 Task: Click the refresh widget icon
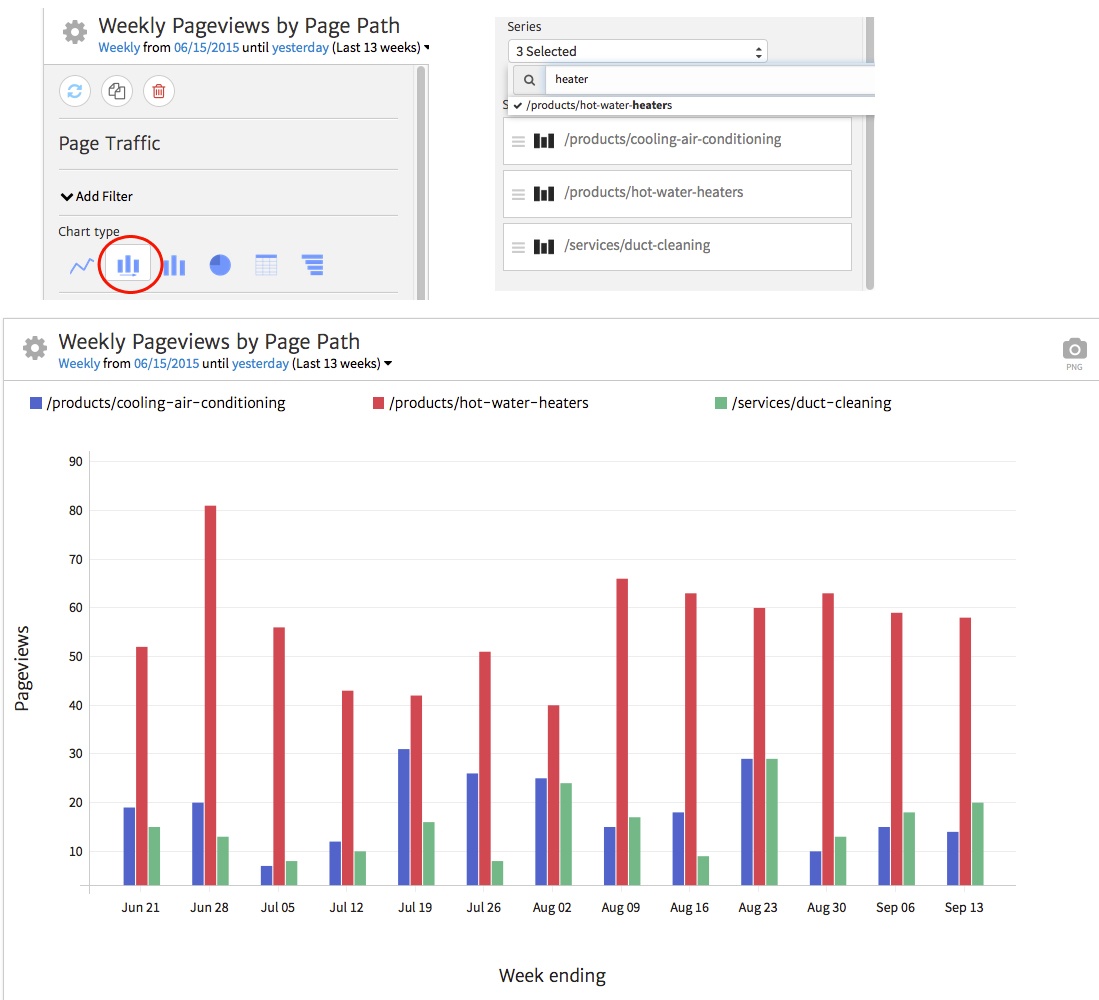(75, 90)
